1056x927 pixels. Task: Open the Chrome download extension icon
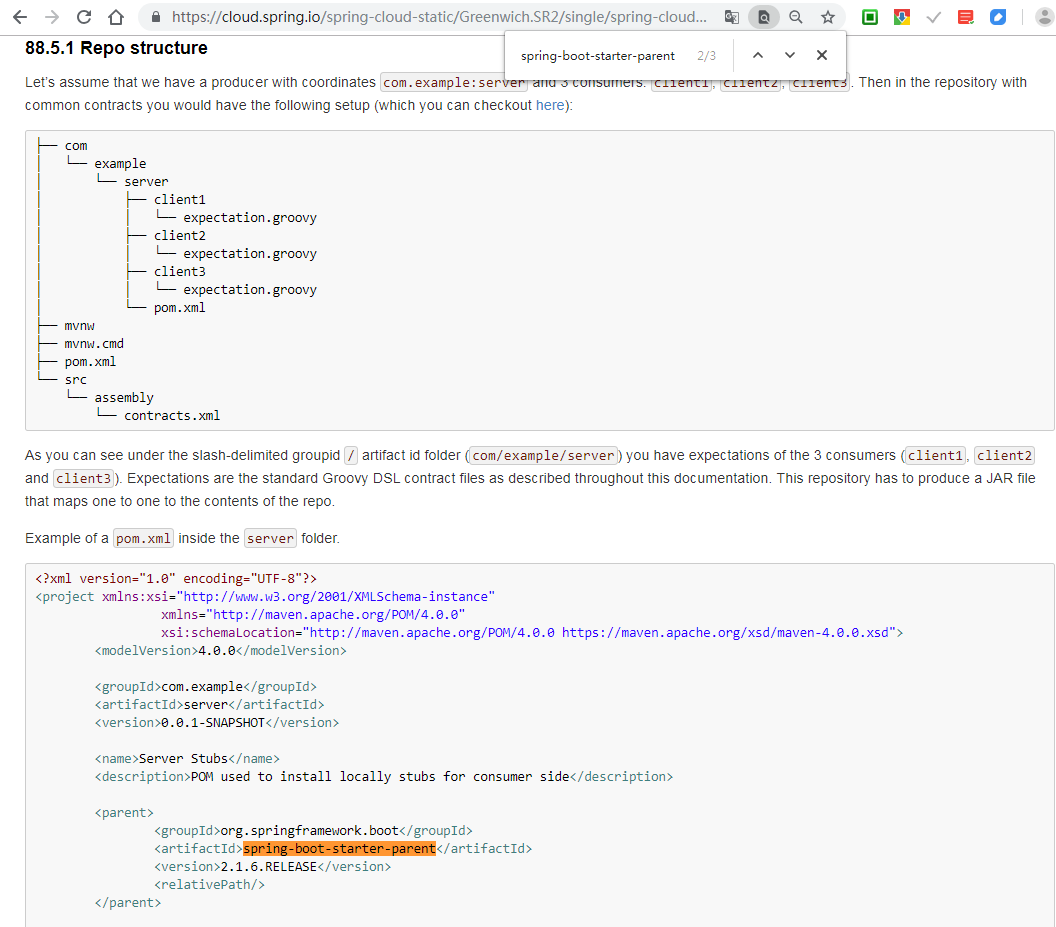point(902,17)
